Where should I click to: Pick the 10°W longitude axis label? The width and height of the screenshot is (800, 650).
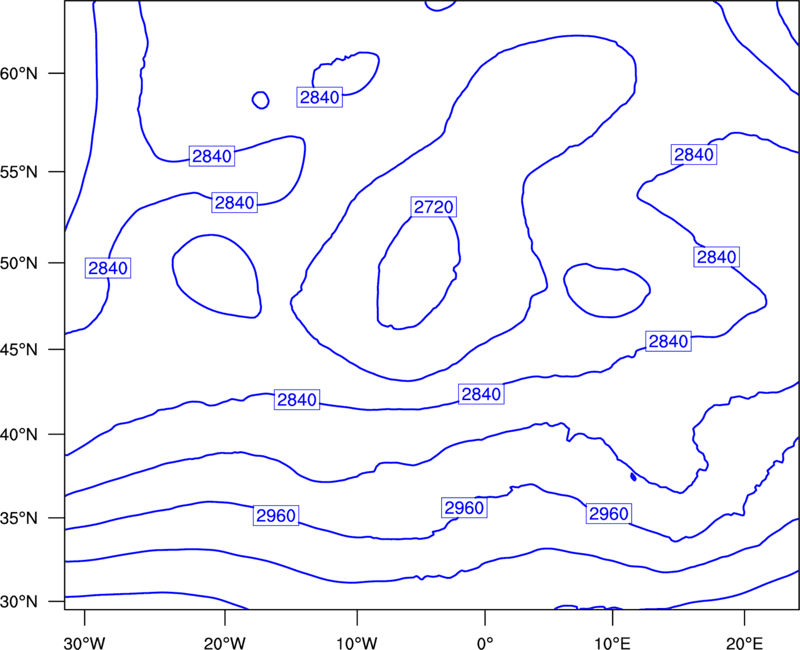(357, 643)
